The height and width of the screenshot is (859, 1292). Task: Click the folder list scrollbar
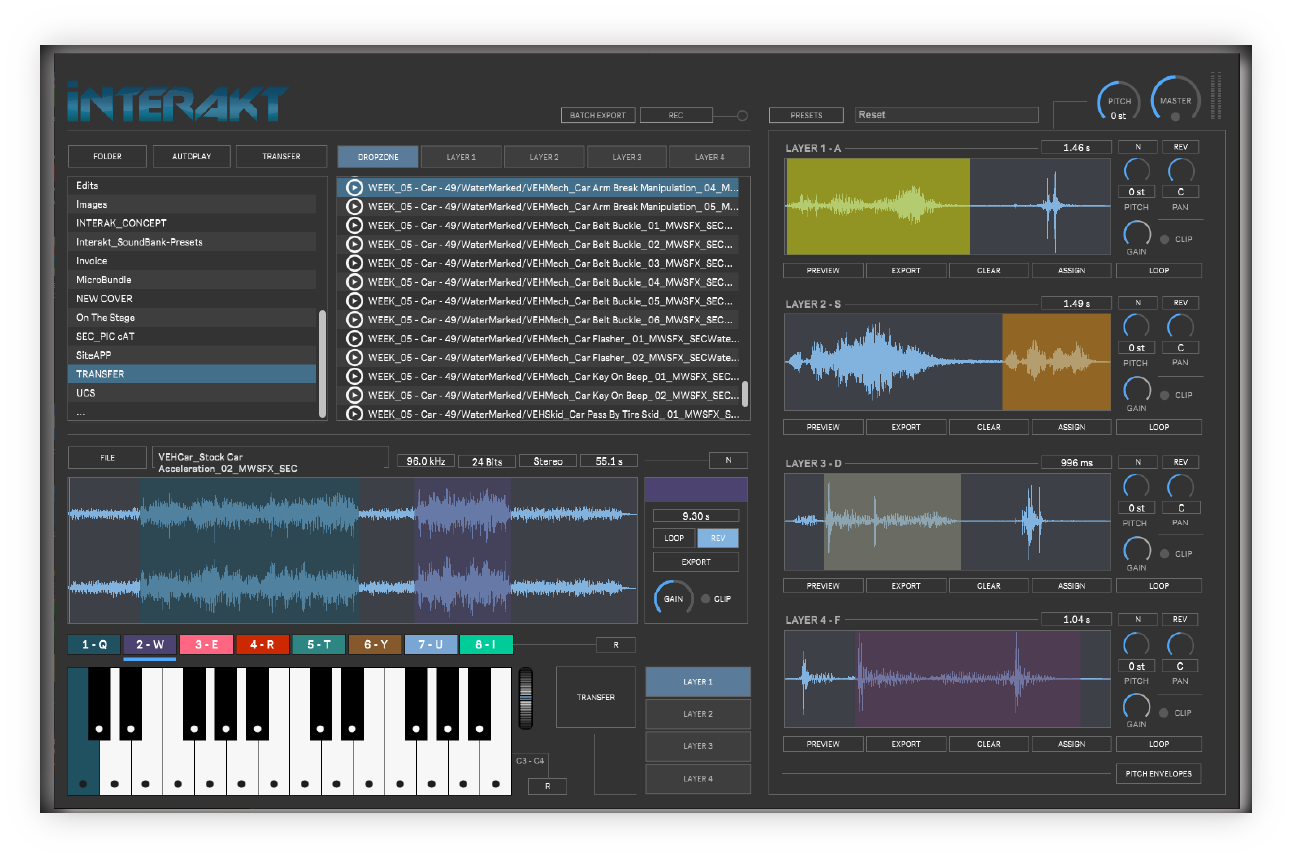[322, 364]
